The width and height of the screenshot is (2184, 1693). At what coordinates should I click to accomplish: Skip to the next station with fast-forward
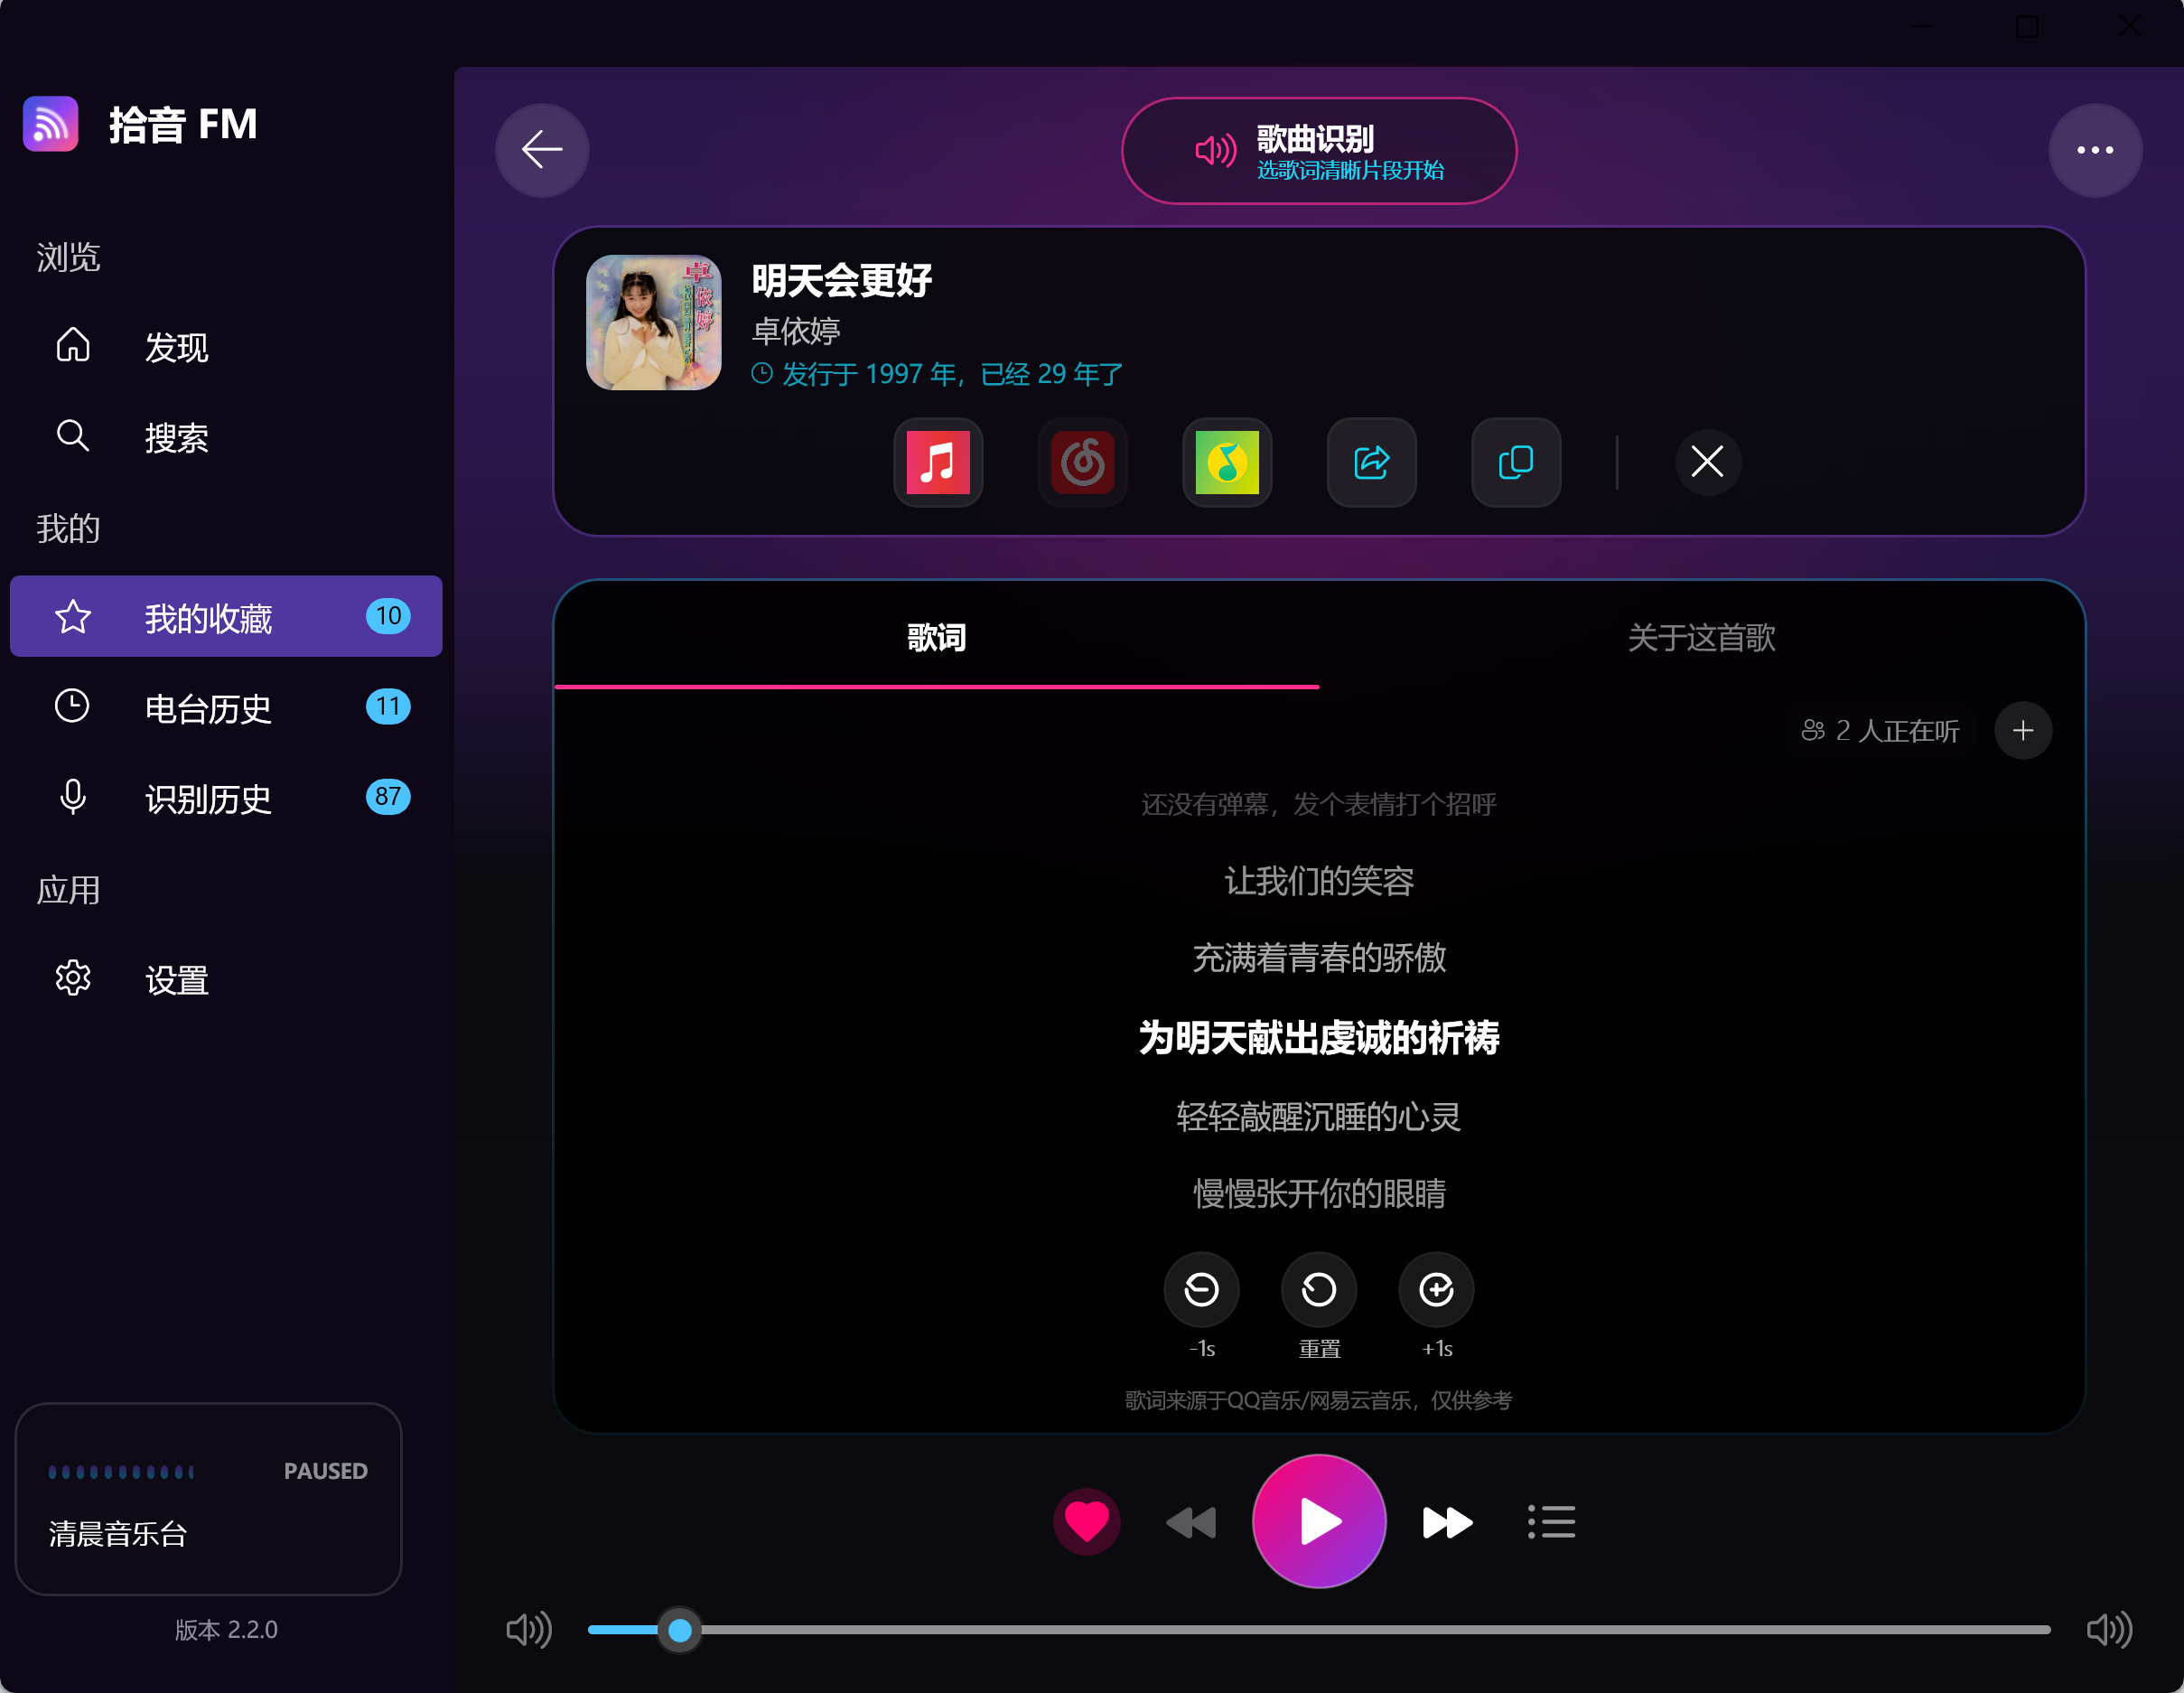point(1447,1522)
